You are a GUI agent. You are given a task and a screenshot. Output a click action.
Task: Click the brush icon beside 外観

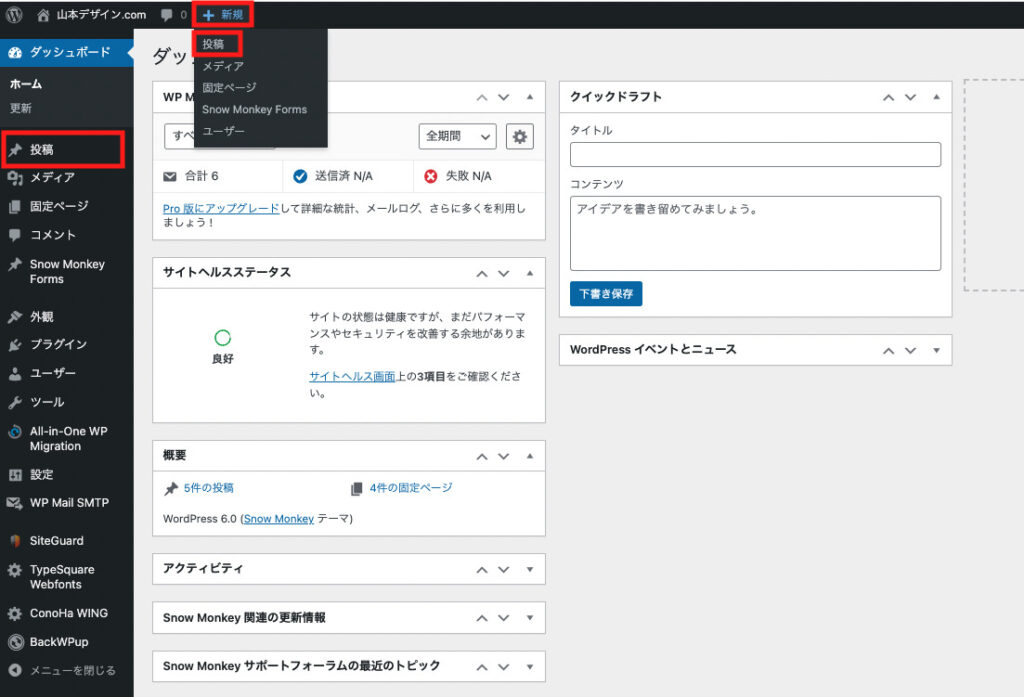coord(15,317)
